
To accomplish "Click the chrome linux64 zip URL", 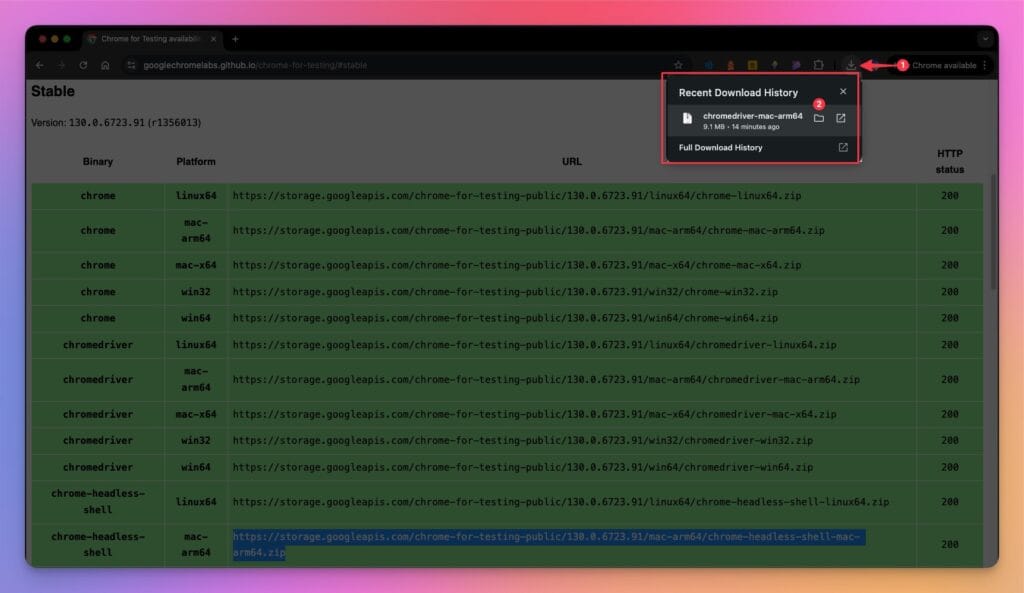I will point(517,196).
